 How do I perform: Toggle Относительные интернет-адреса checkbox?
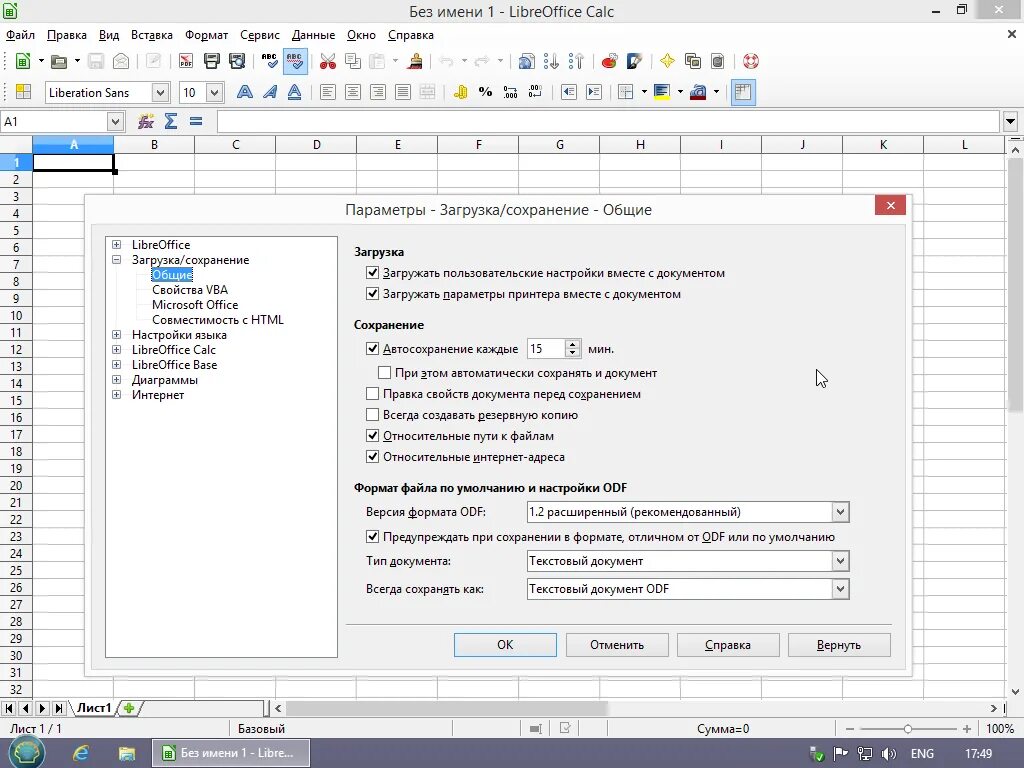tap(372, 456)
